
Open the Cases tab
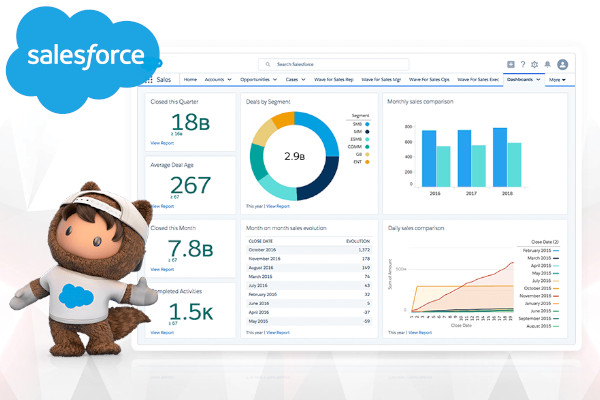292,80
